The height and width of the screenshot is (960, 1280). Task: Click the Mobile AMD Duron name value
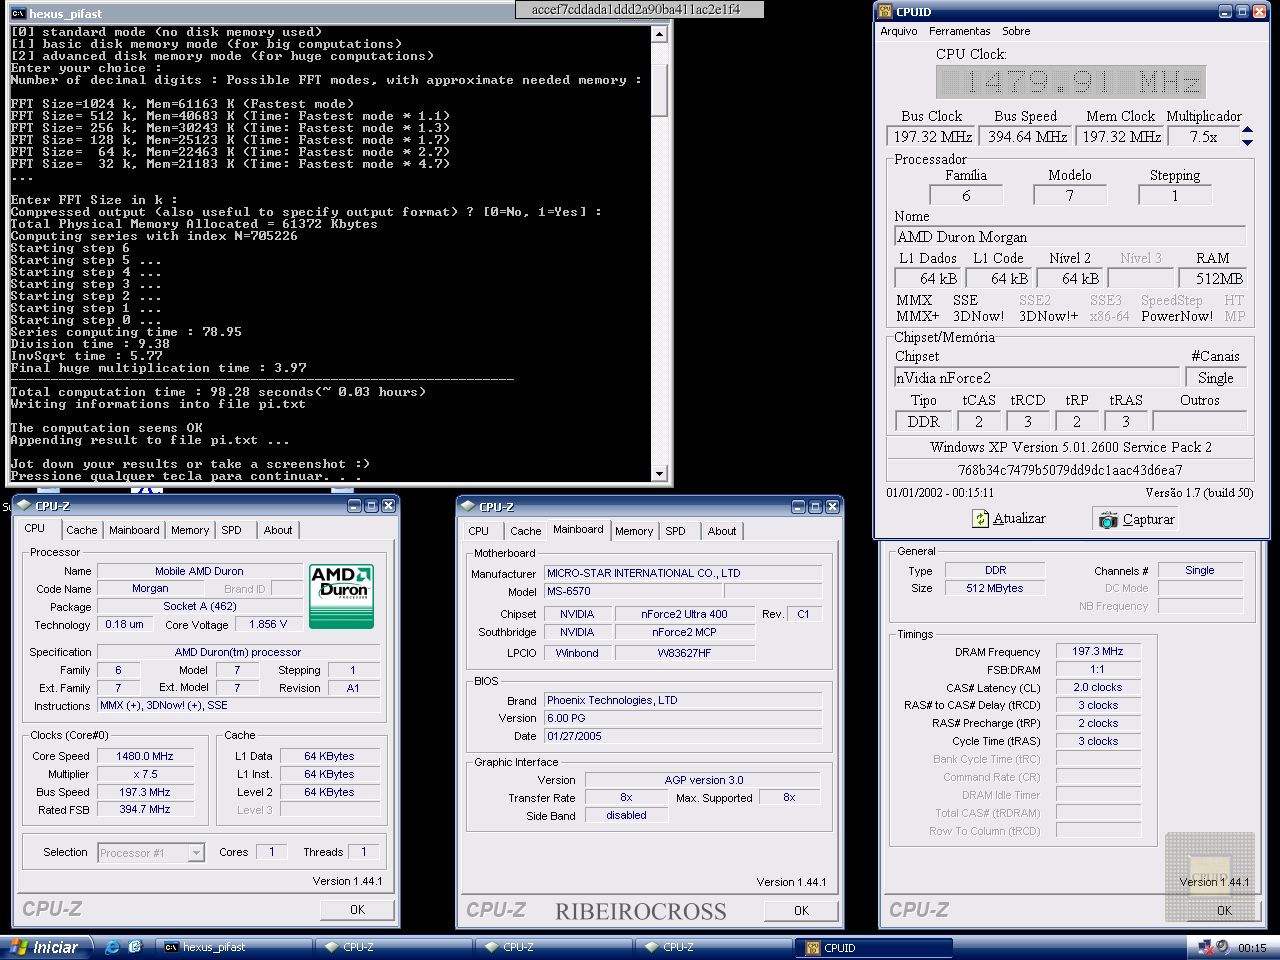[200, 572]
